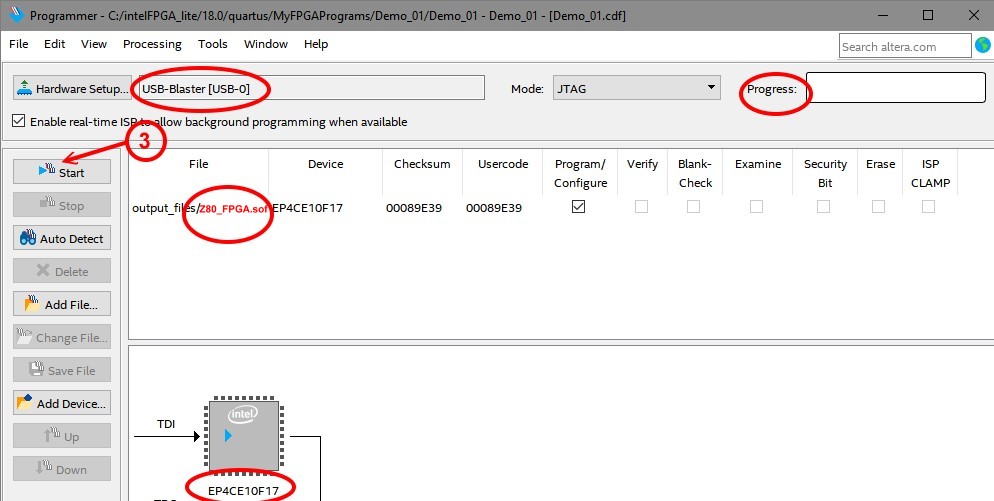Click the Start programming button

point(61,172)
